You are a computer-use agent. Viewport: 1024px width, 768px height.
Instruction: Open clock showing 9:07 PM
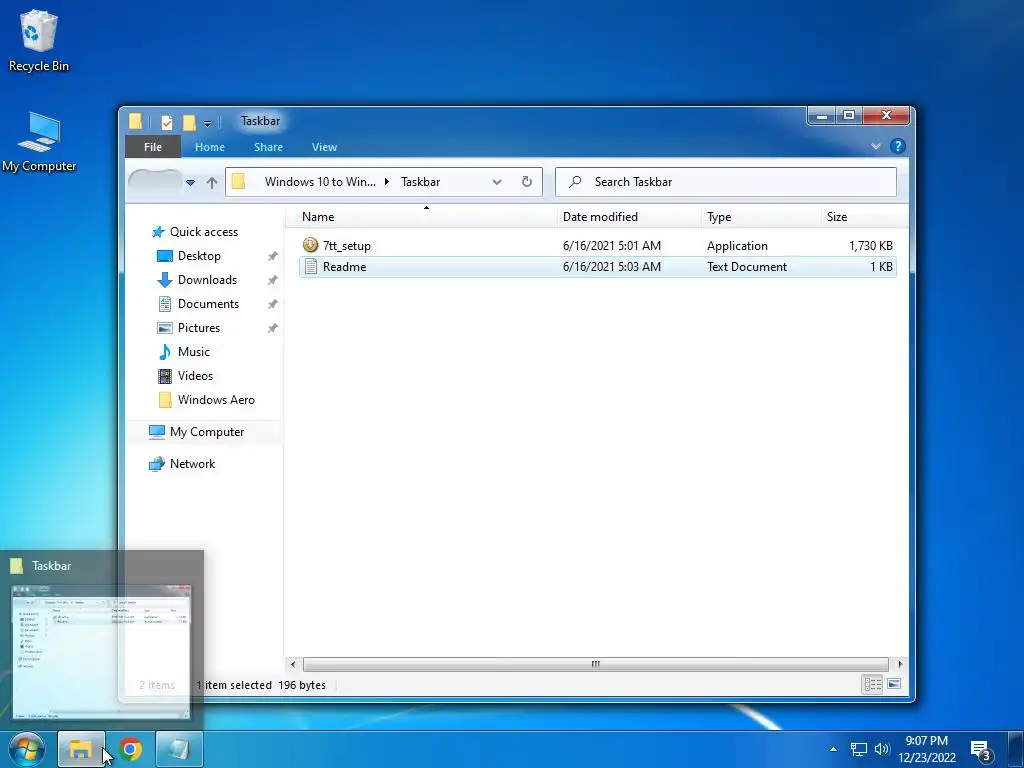click(x=927, y=749)
